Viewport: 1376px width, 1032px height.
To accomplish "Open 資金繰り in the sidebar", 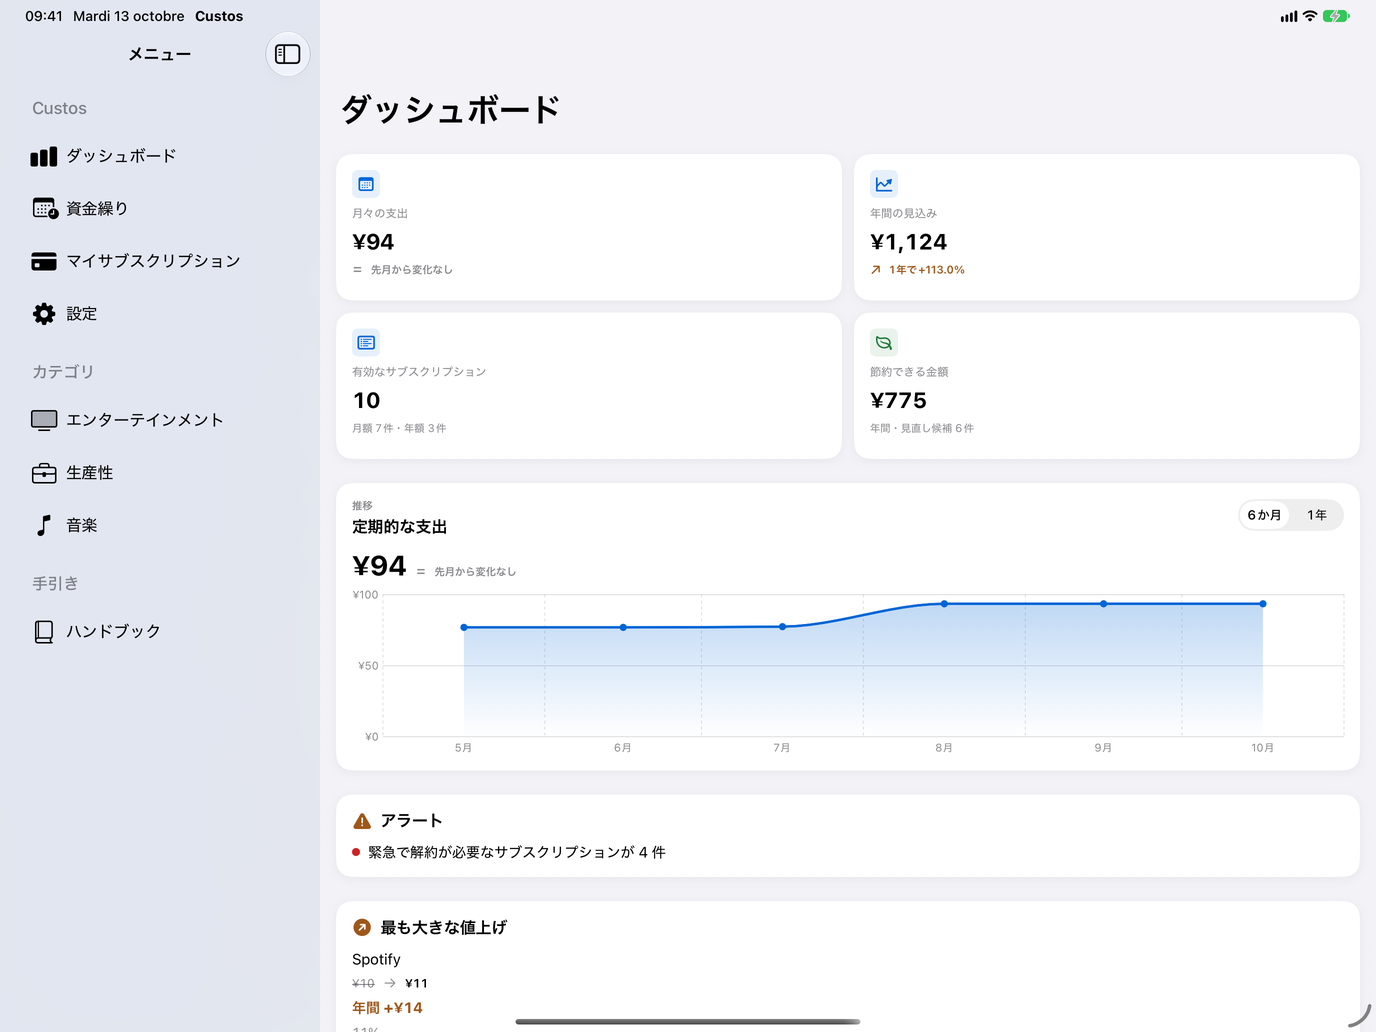I will (160, 208).
